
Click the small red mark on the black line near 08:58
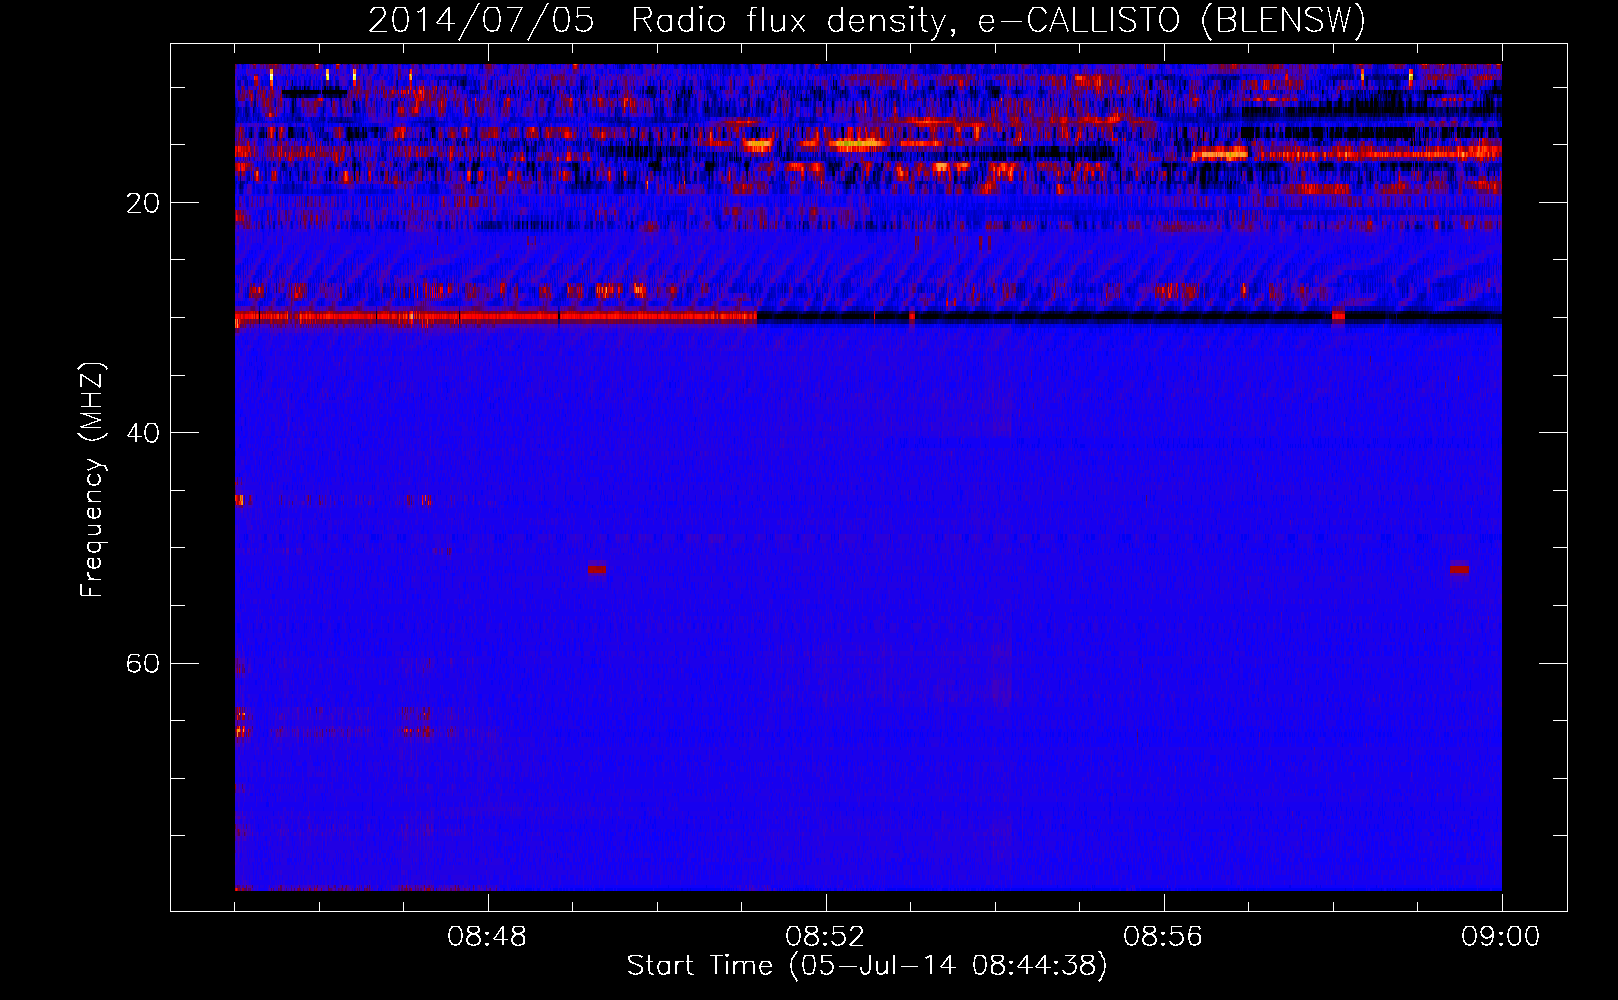tap(1338, 316)
